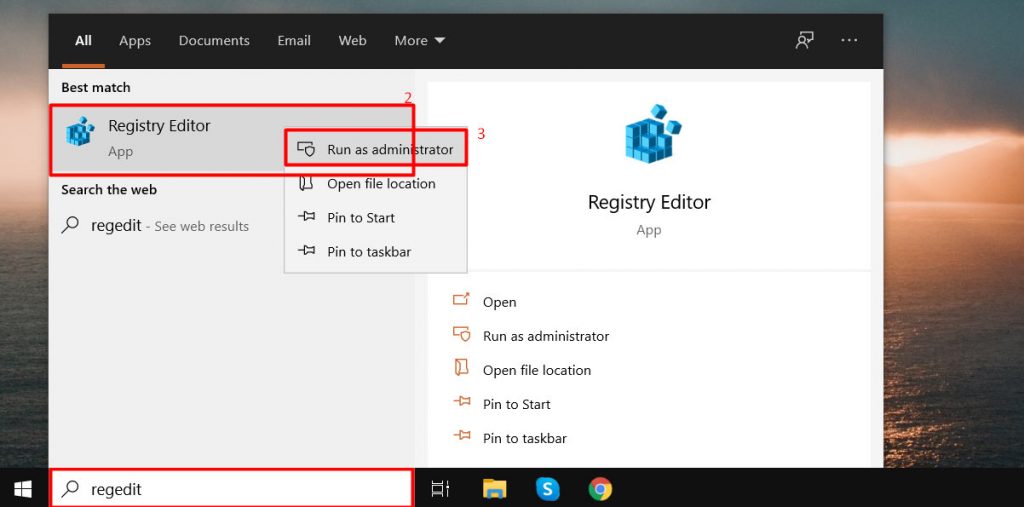The height and width of the screenshot is (507, 1024).
Task: Launch File Explorer from the taskbar
Action: click(494, 489)
